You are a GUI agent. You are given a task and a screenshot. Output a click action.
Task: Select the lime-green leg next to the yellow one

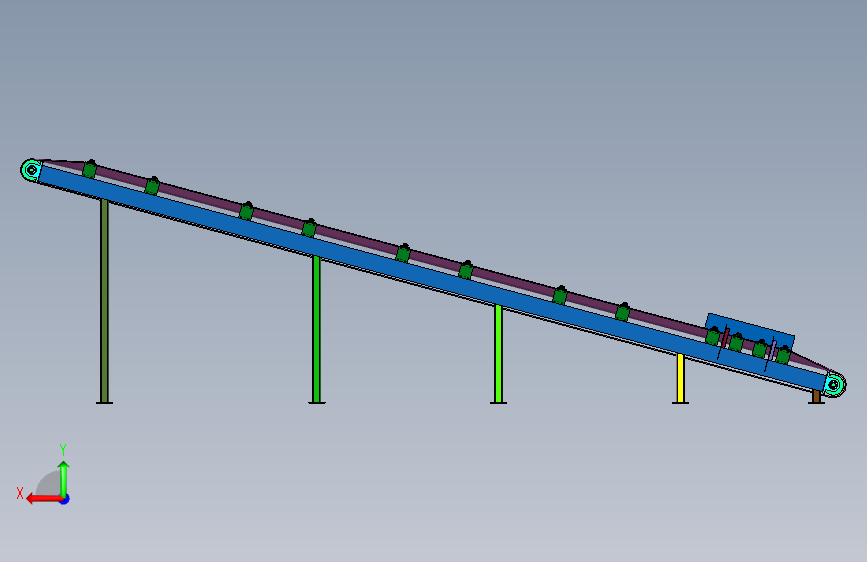click(x=498, y=354)
